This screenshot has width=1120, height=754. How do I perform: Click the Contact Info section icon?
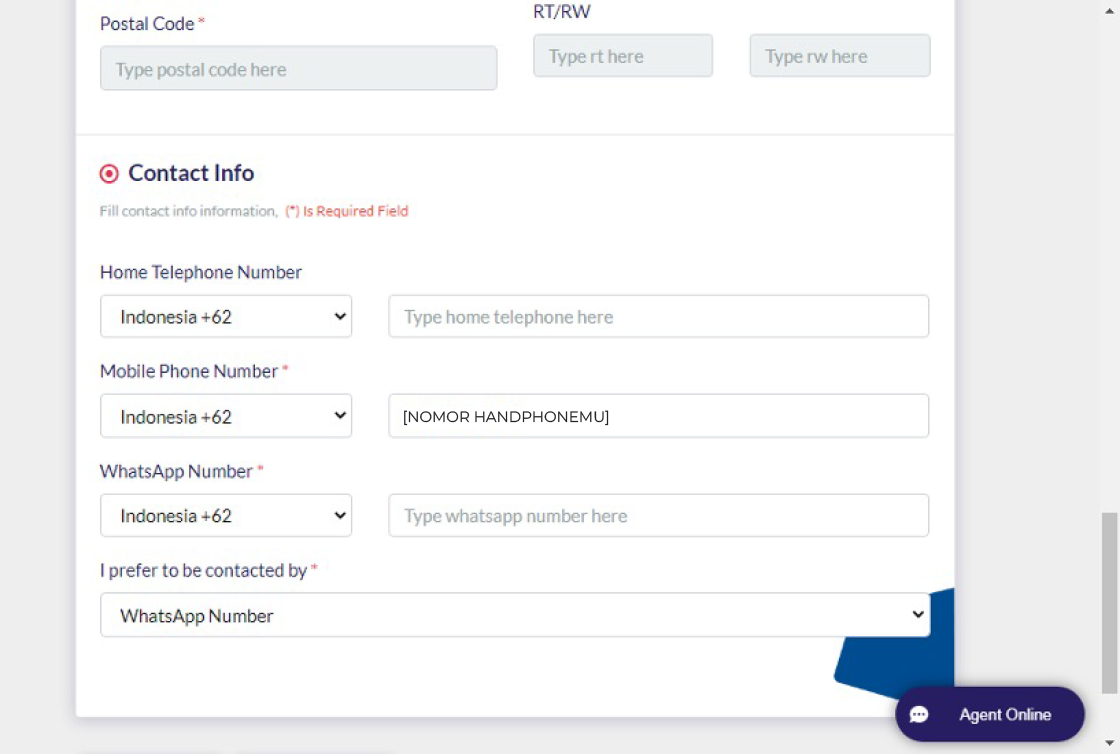pyautogui.click(x=109, y=174)
